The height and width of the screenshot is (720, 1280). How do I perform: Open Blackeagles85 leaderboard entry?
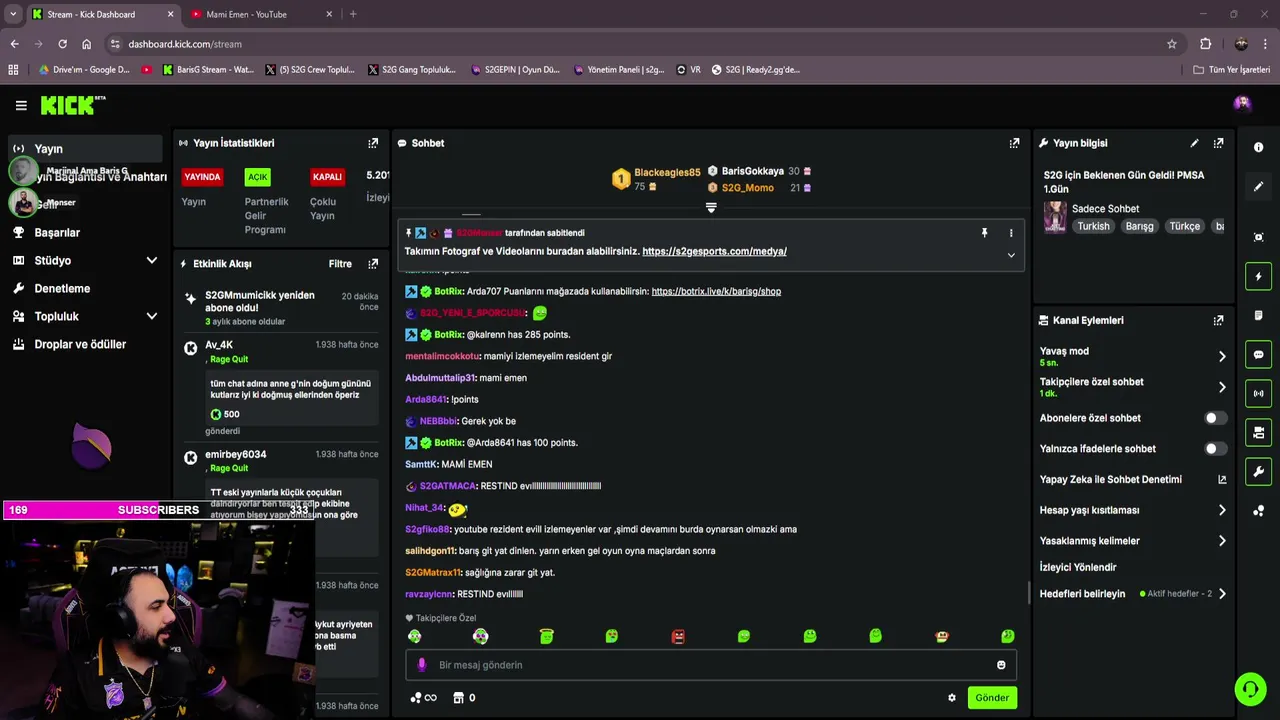click(656, 179)
